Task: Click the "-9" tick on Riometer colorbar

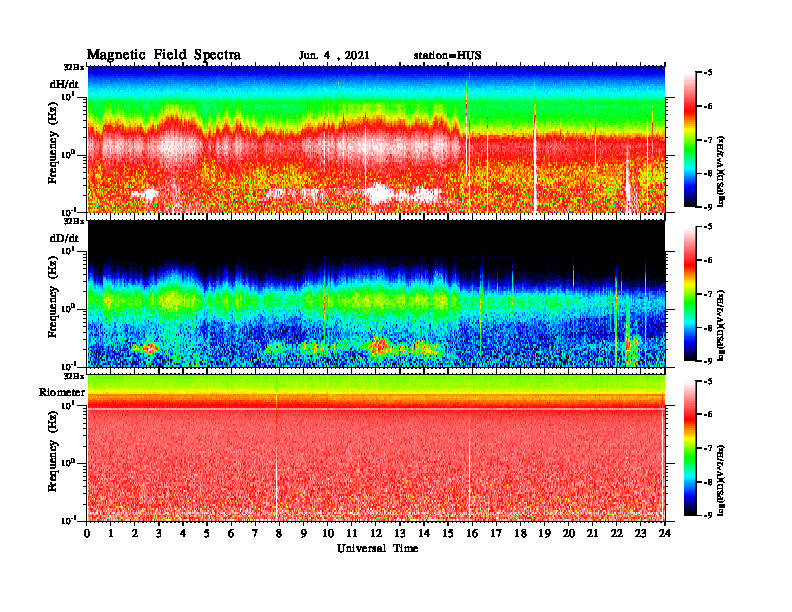Action: click(x=708, y=515)
